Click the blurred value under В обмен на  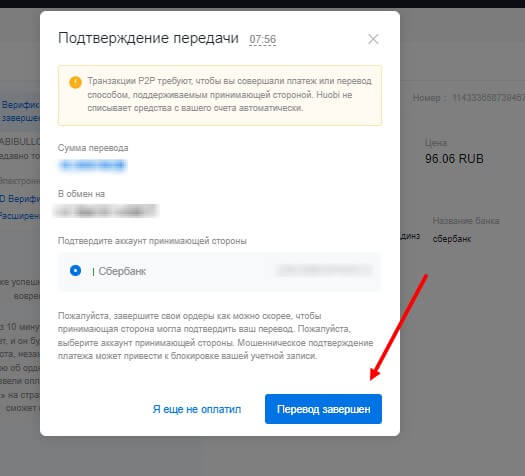106,211
